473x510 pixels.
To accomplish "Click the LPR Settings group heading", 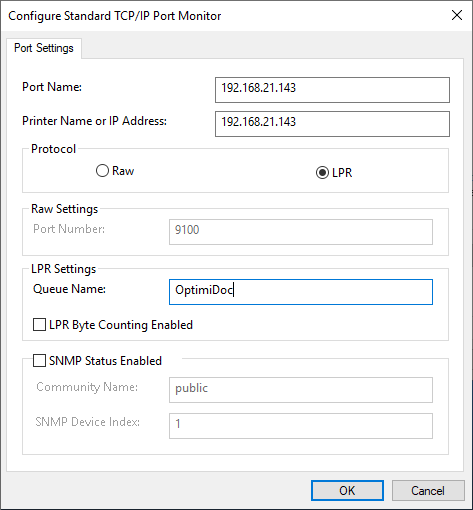I will (x=63, y=269).
